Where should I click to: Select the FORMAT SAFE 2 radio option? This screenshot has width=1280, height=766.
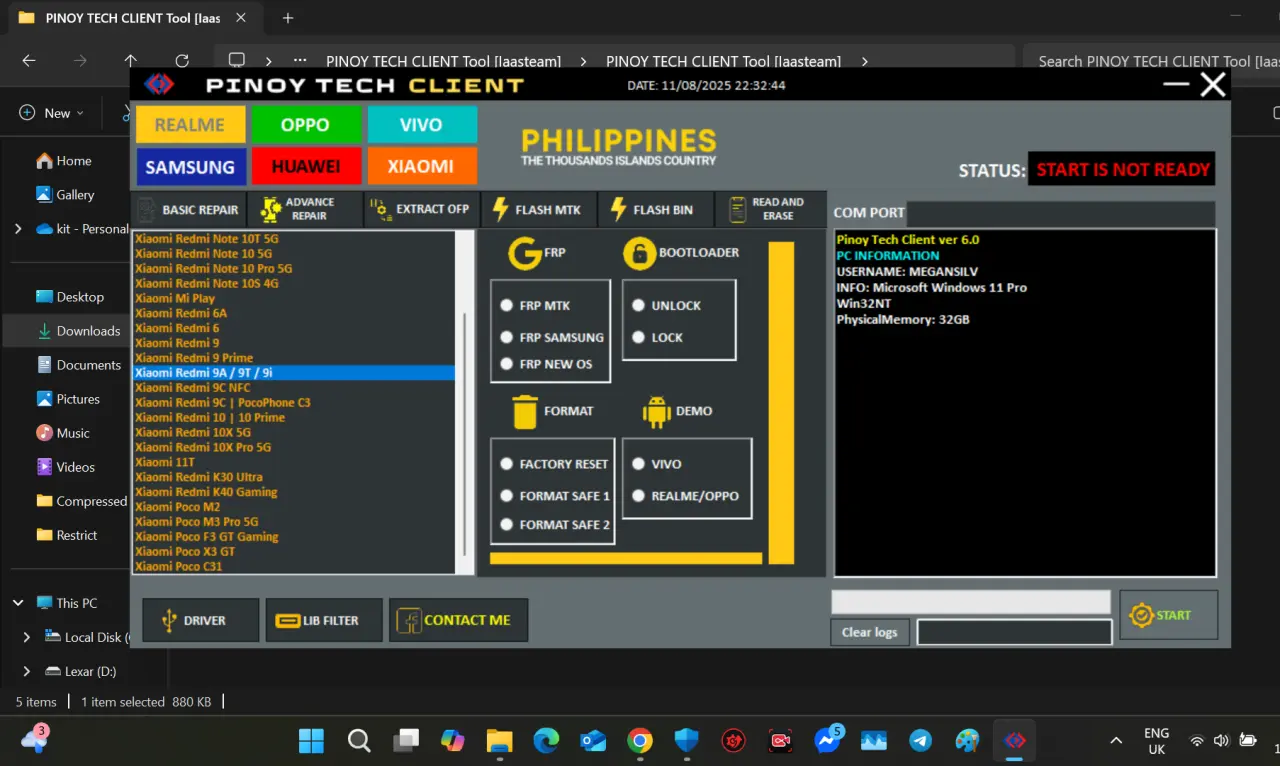click(x=507, y=524)
